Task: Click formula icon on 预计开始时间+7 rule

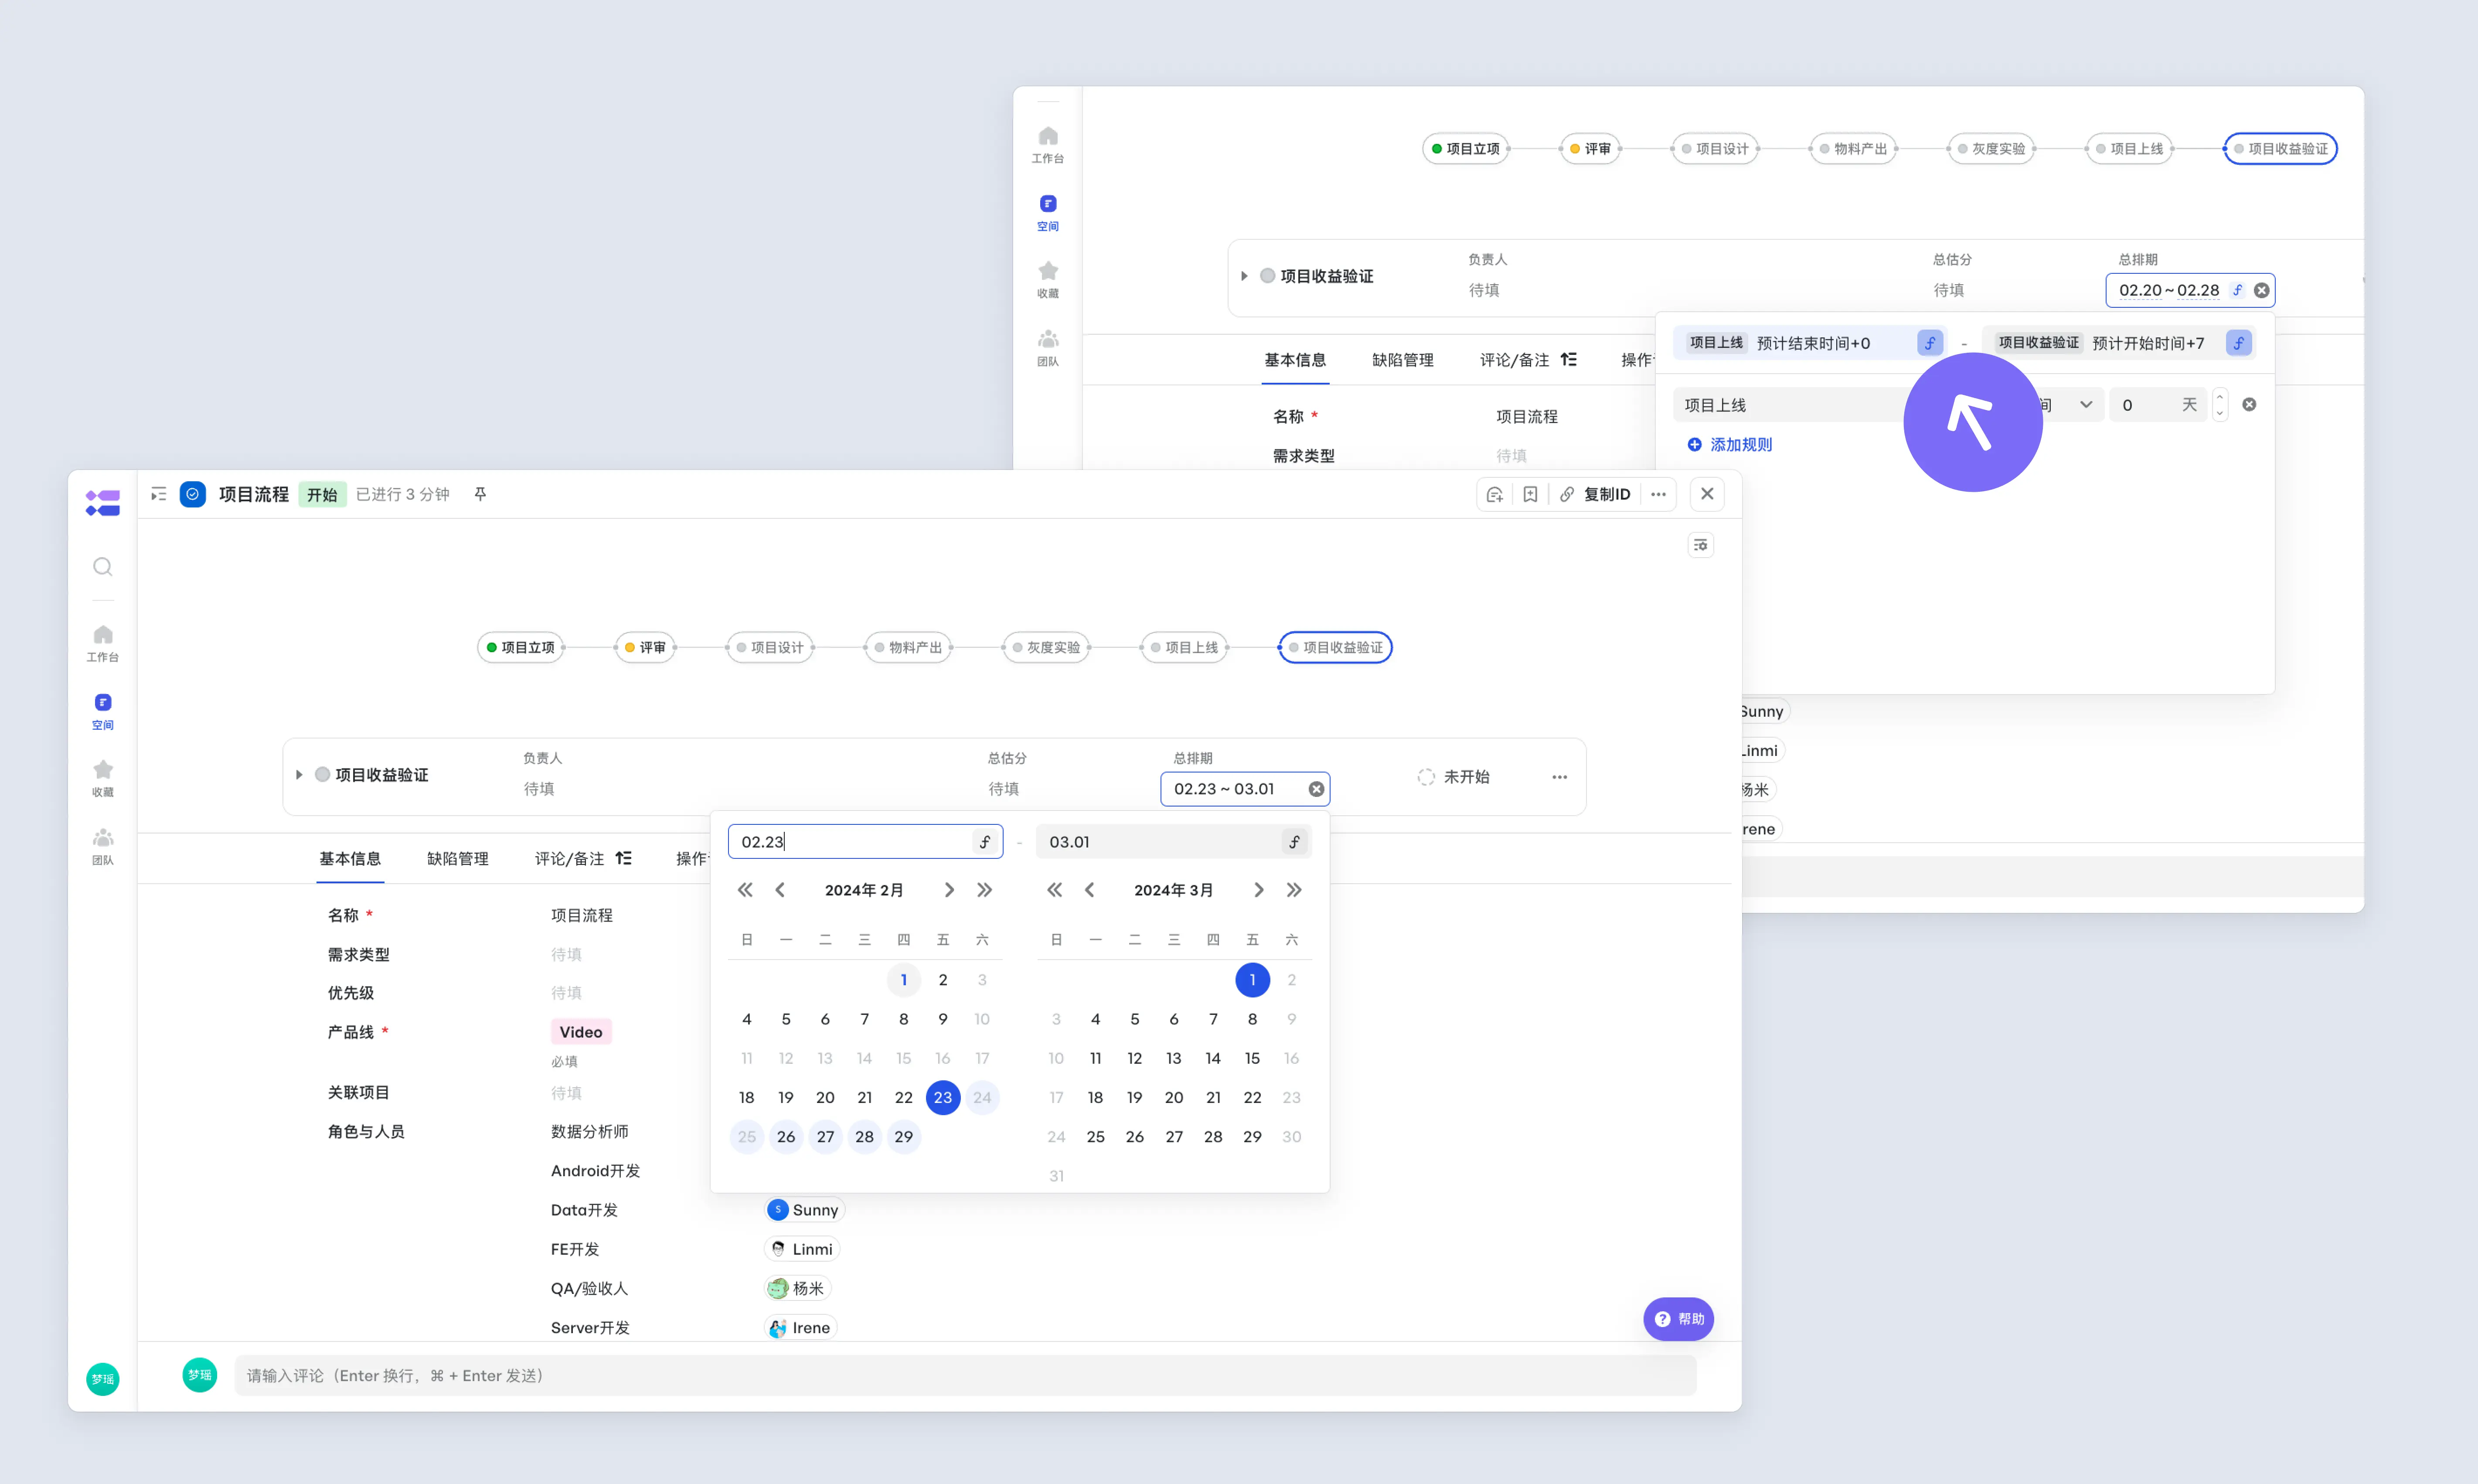Action: (x=2239, y=343)
